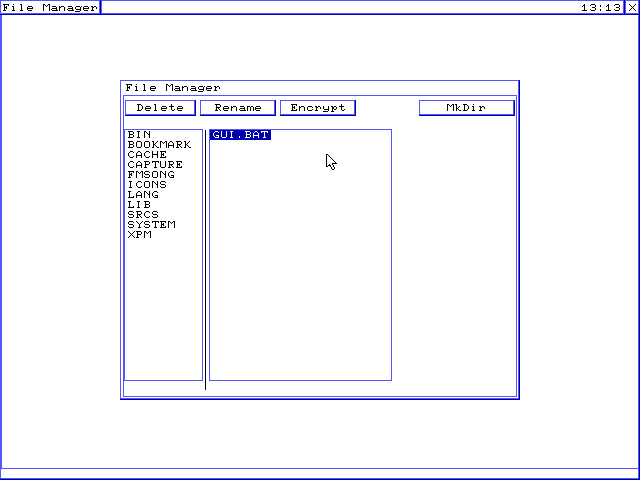Close the desktop with the X icon
640x480 pixels.
point(632,7)
